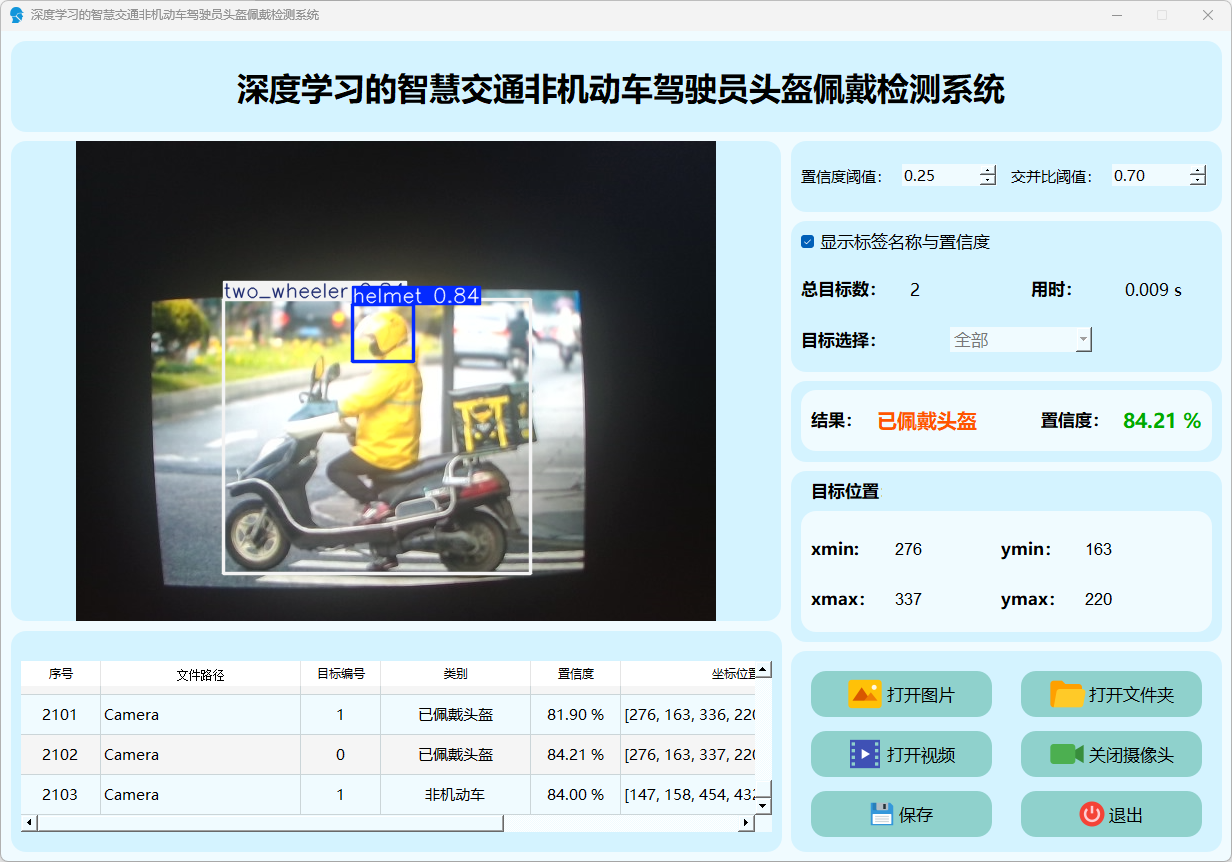Click the film strip video icon
This screenshot has width=1232, height=862.
pos(864,754)
